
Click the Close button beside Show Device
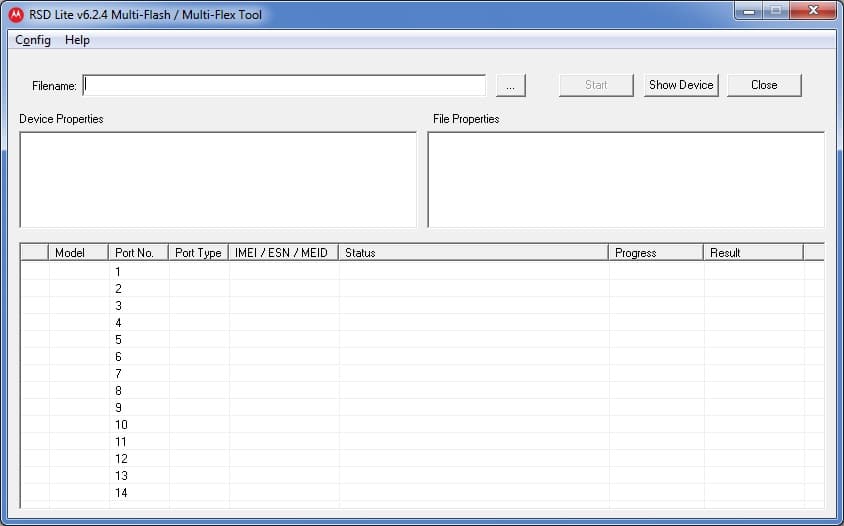coord(764,85)
